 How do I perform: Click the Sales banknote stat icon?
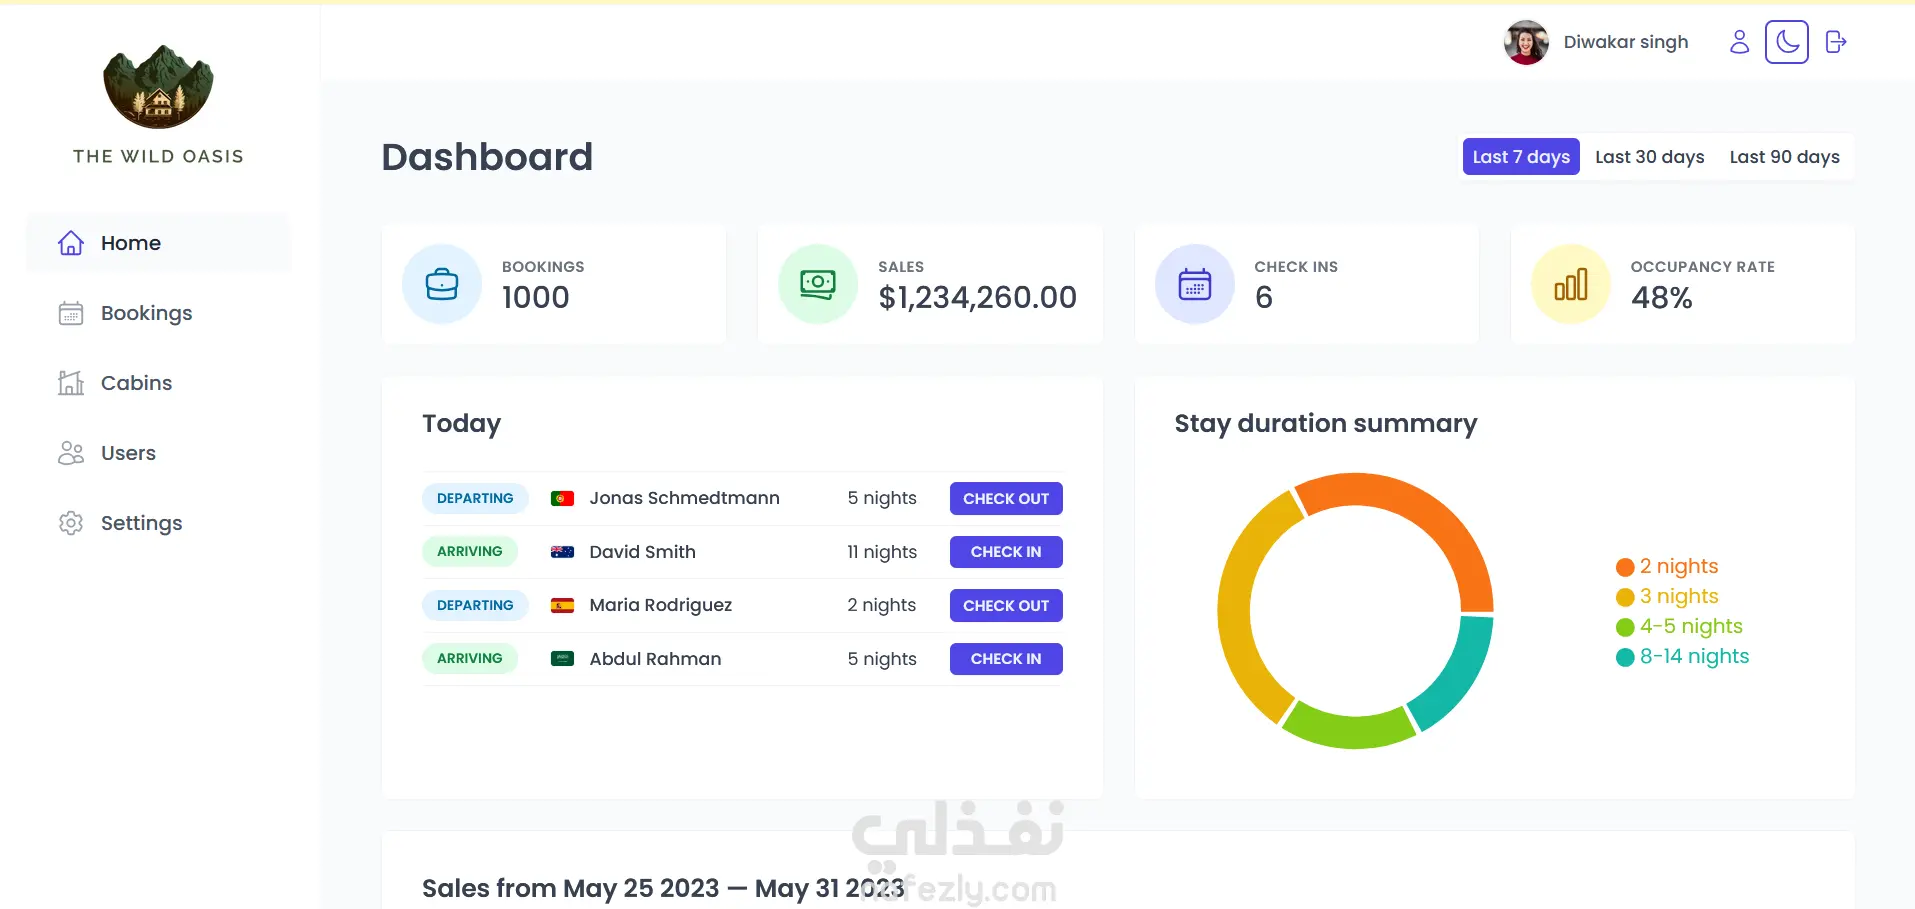[818, 284]
